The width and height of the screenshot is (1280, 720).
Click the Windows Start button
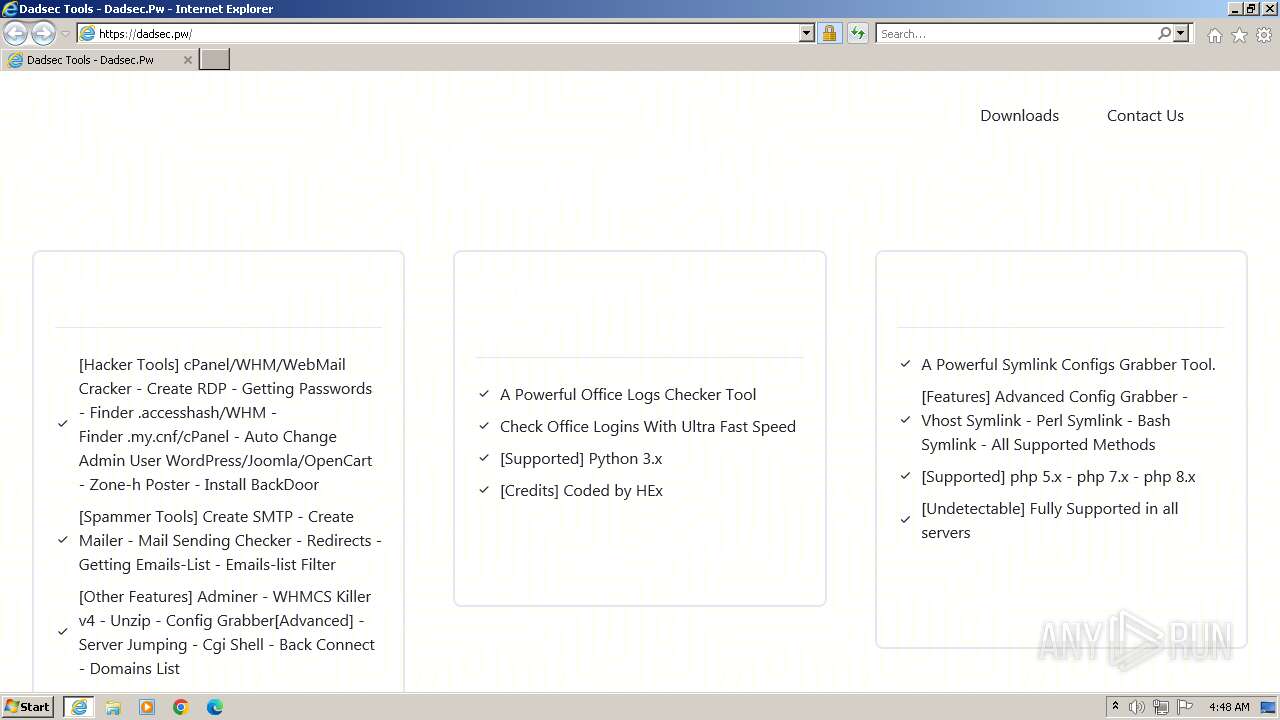tap(28, 707)
